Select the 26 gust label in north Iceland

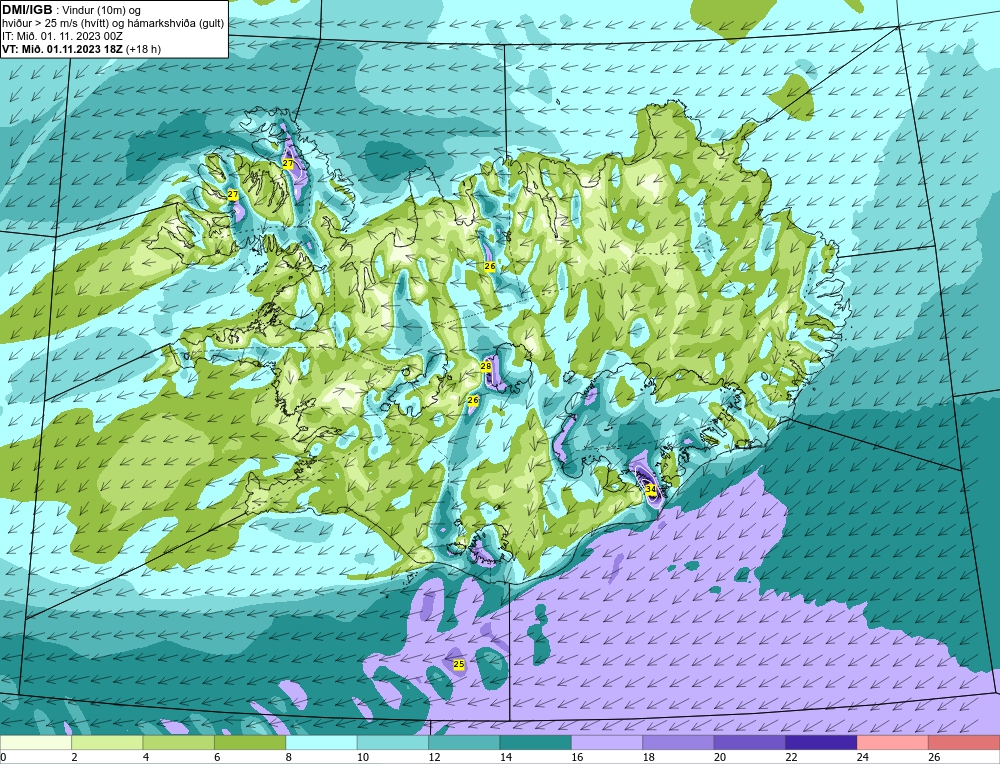[x=490, y=267]
